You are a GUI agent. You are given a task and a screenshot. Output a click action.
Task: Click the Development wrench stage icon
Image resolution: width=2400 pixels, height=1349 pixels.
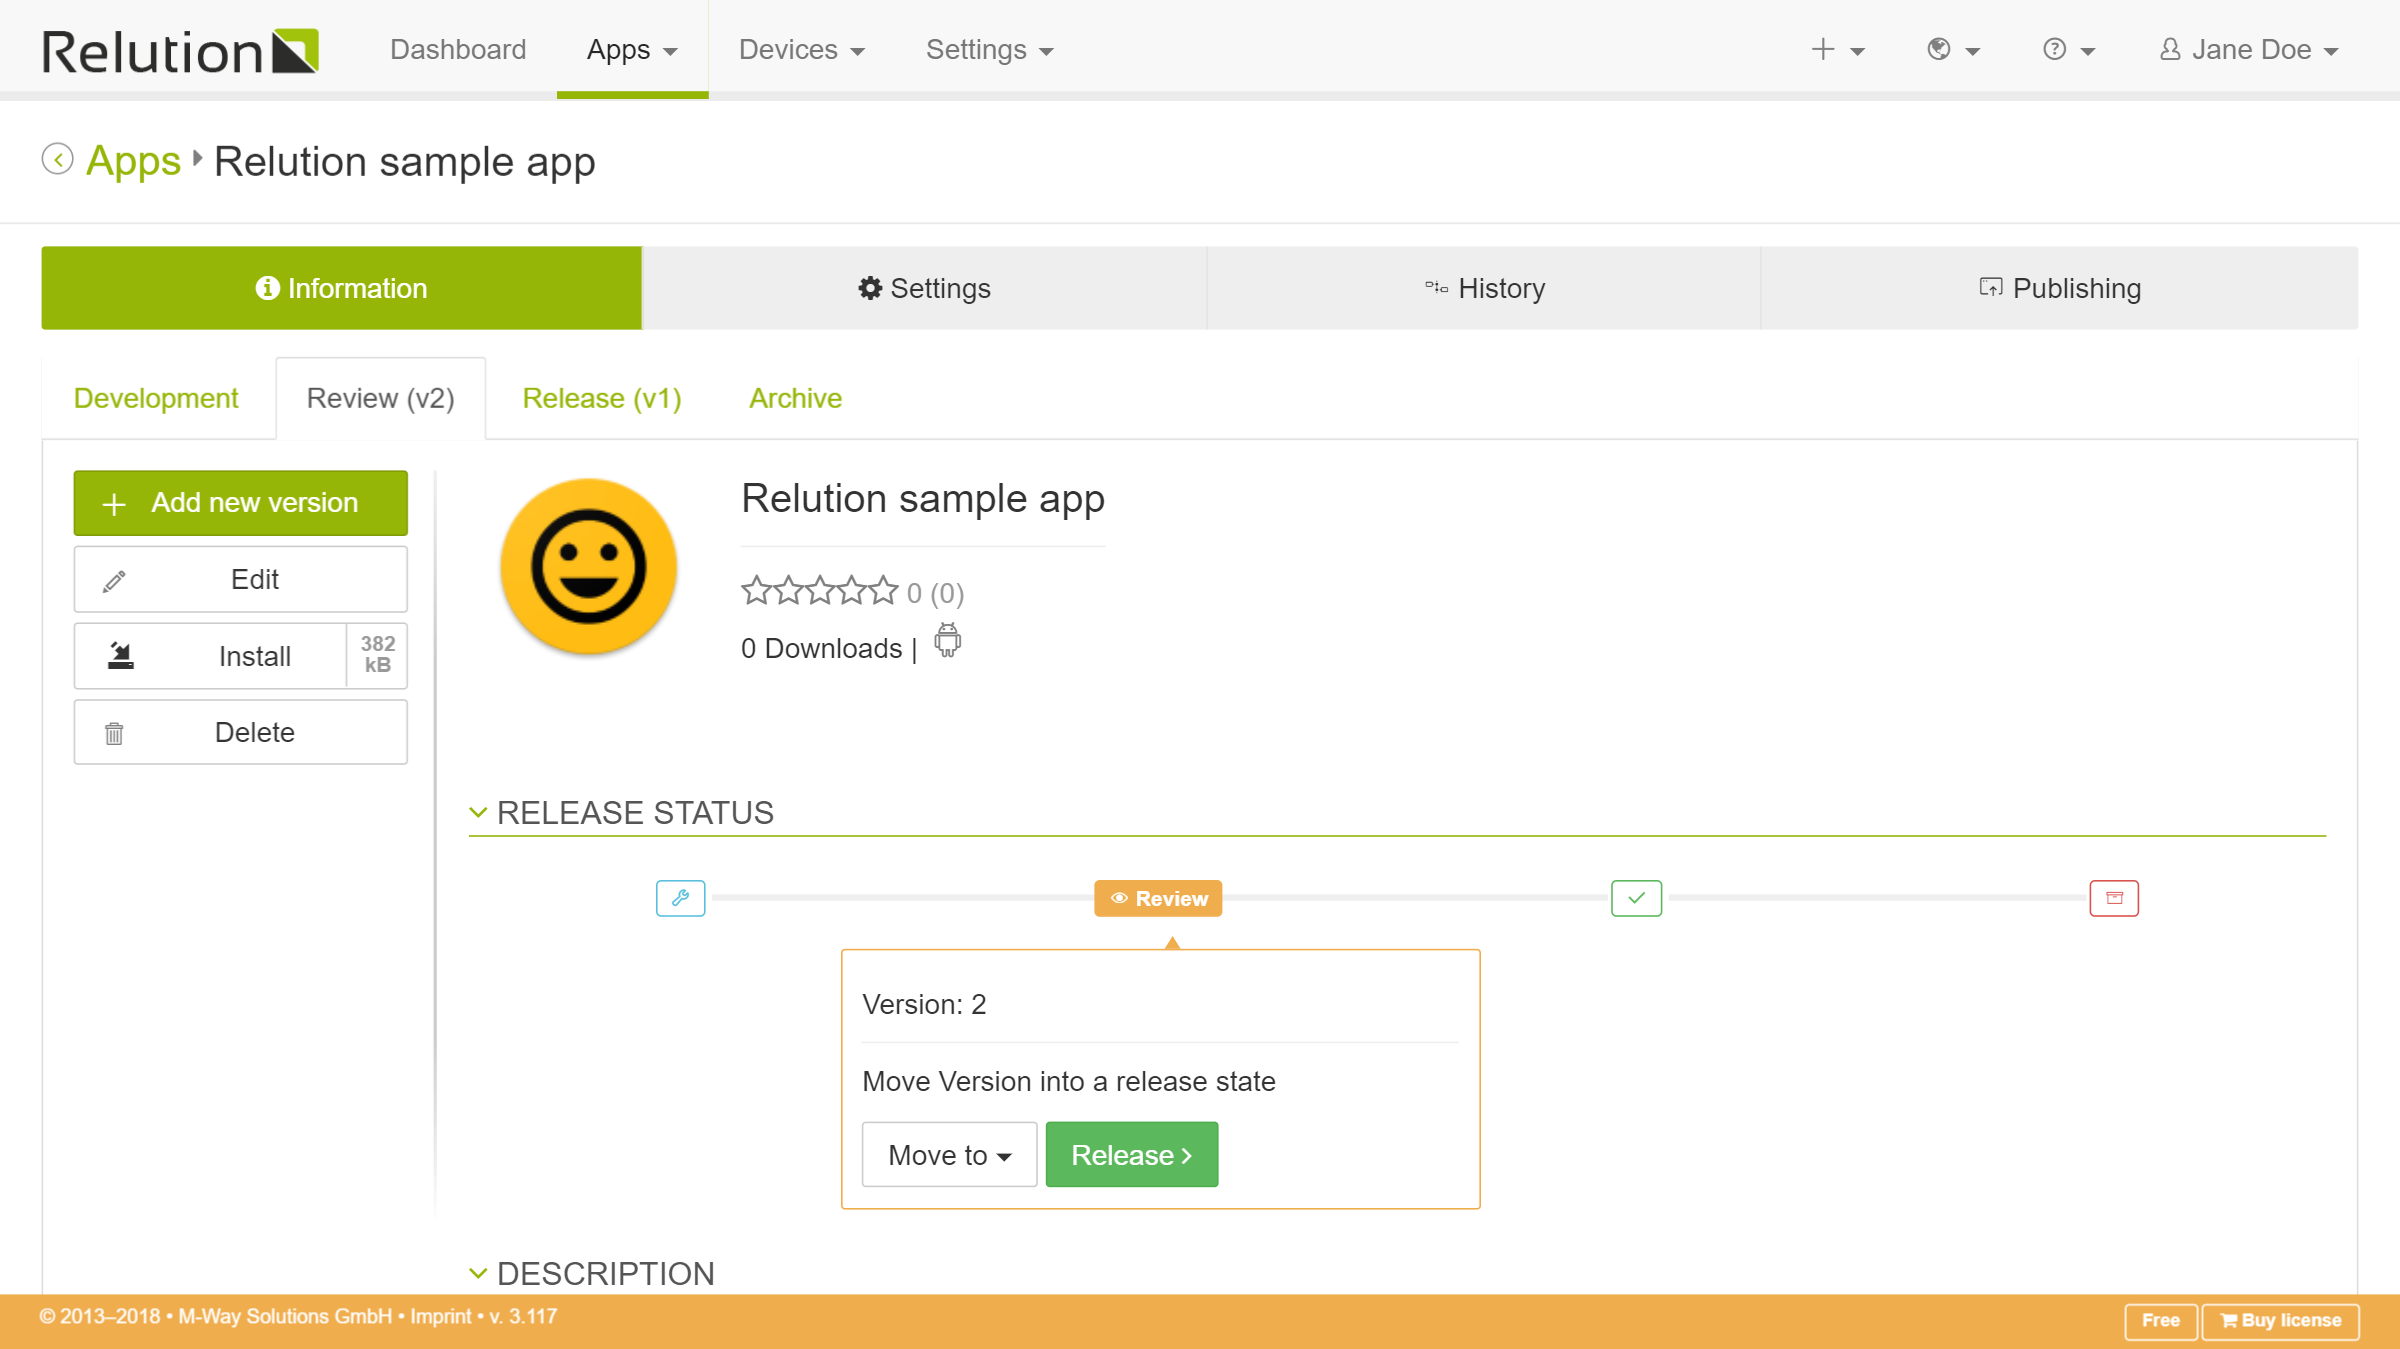tap(680, 898)
